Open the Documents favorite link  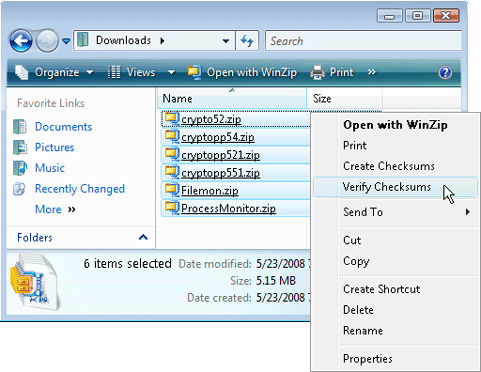point(63,127)
